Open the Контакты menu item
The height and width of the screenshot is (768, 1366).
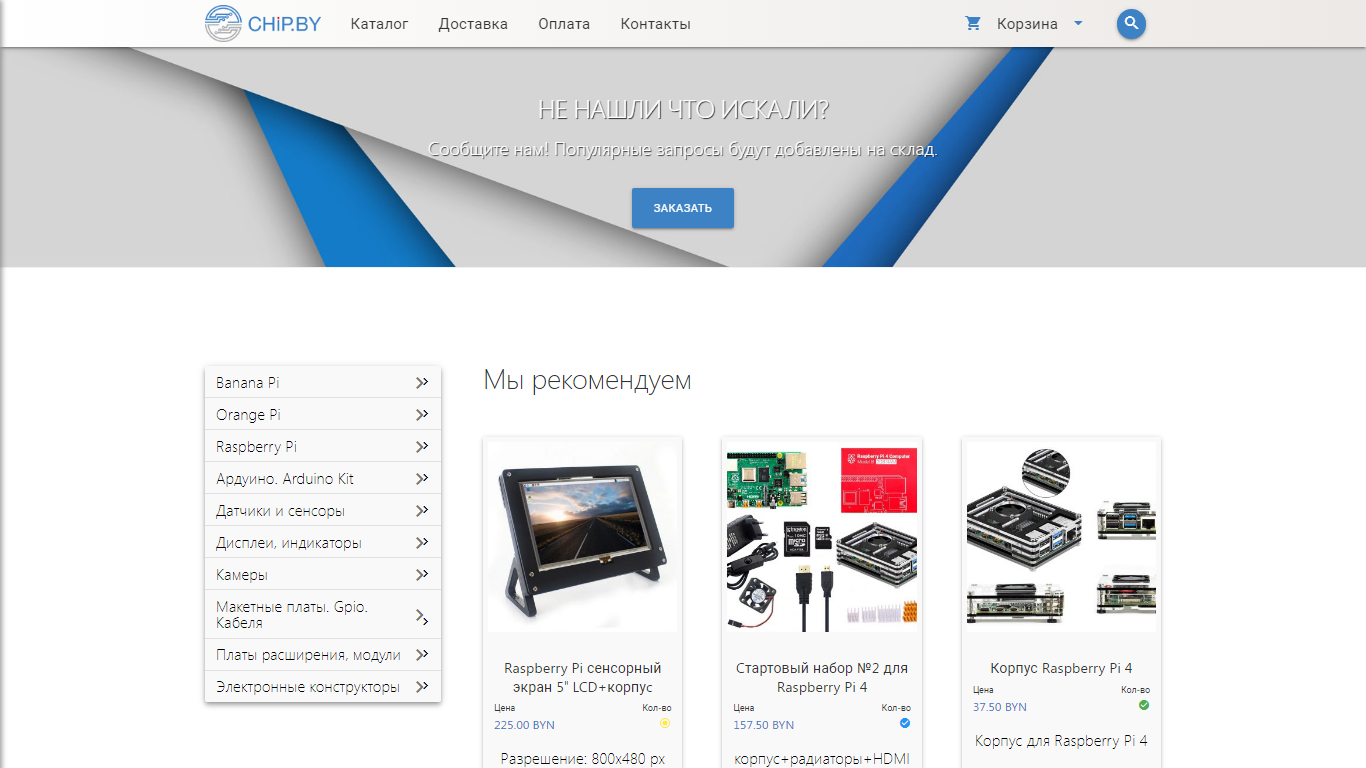[x=655, y=24]
